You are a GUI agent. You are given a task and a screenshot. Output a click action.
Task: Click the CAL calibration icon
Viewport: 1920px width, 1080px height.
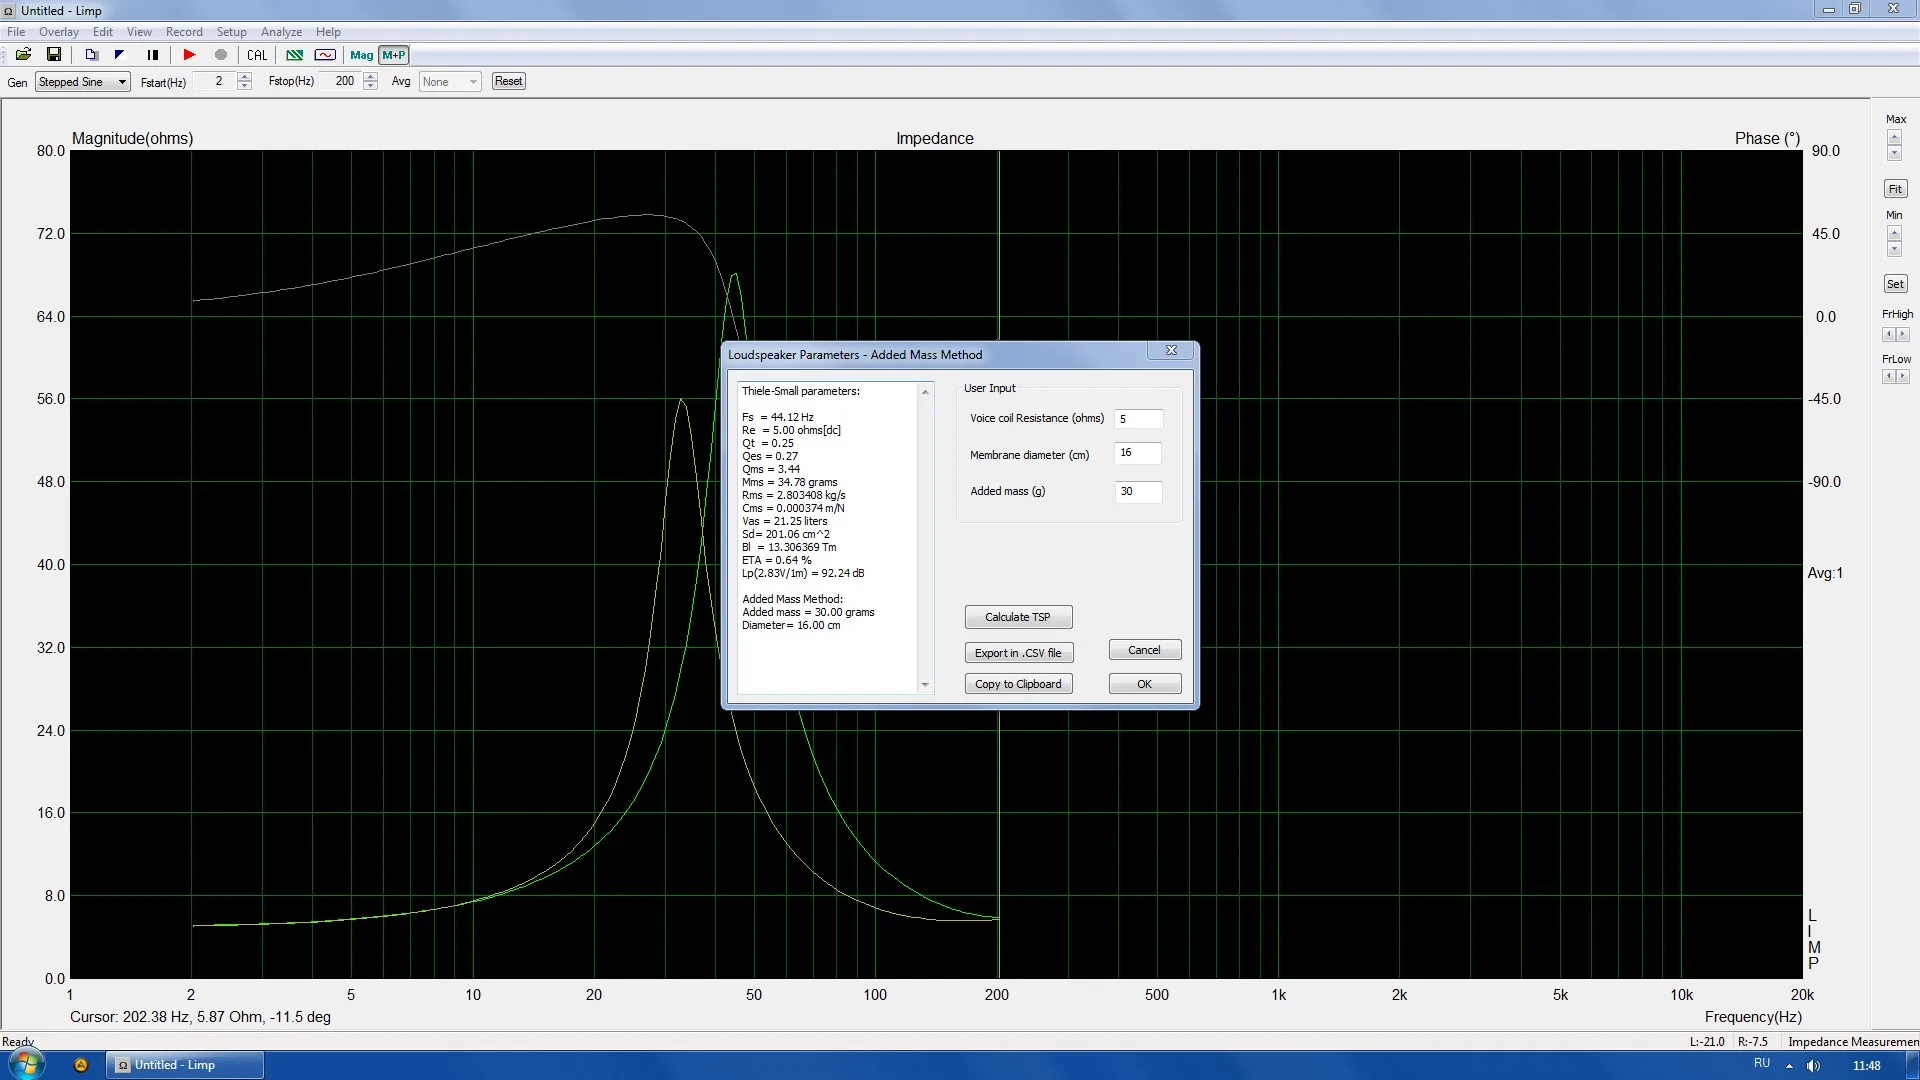click(x=257, y=55)
